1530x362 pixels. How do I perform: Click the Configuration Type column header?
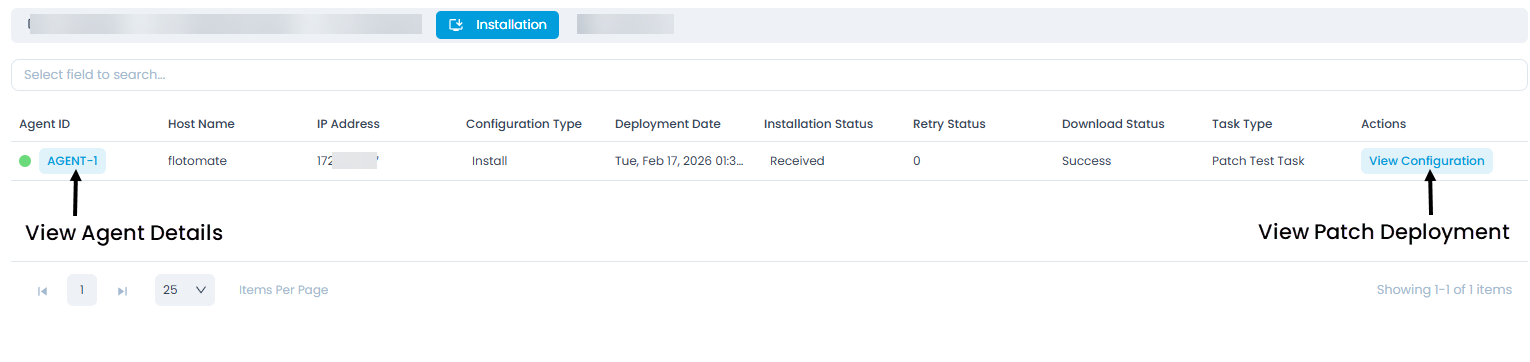(524, 124)
